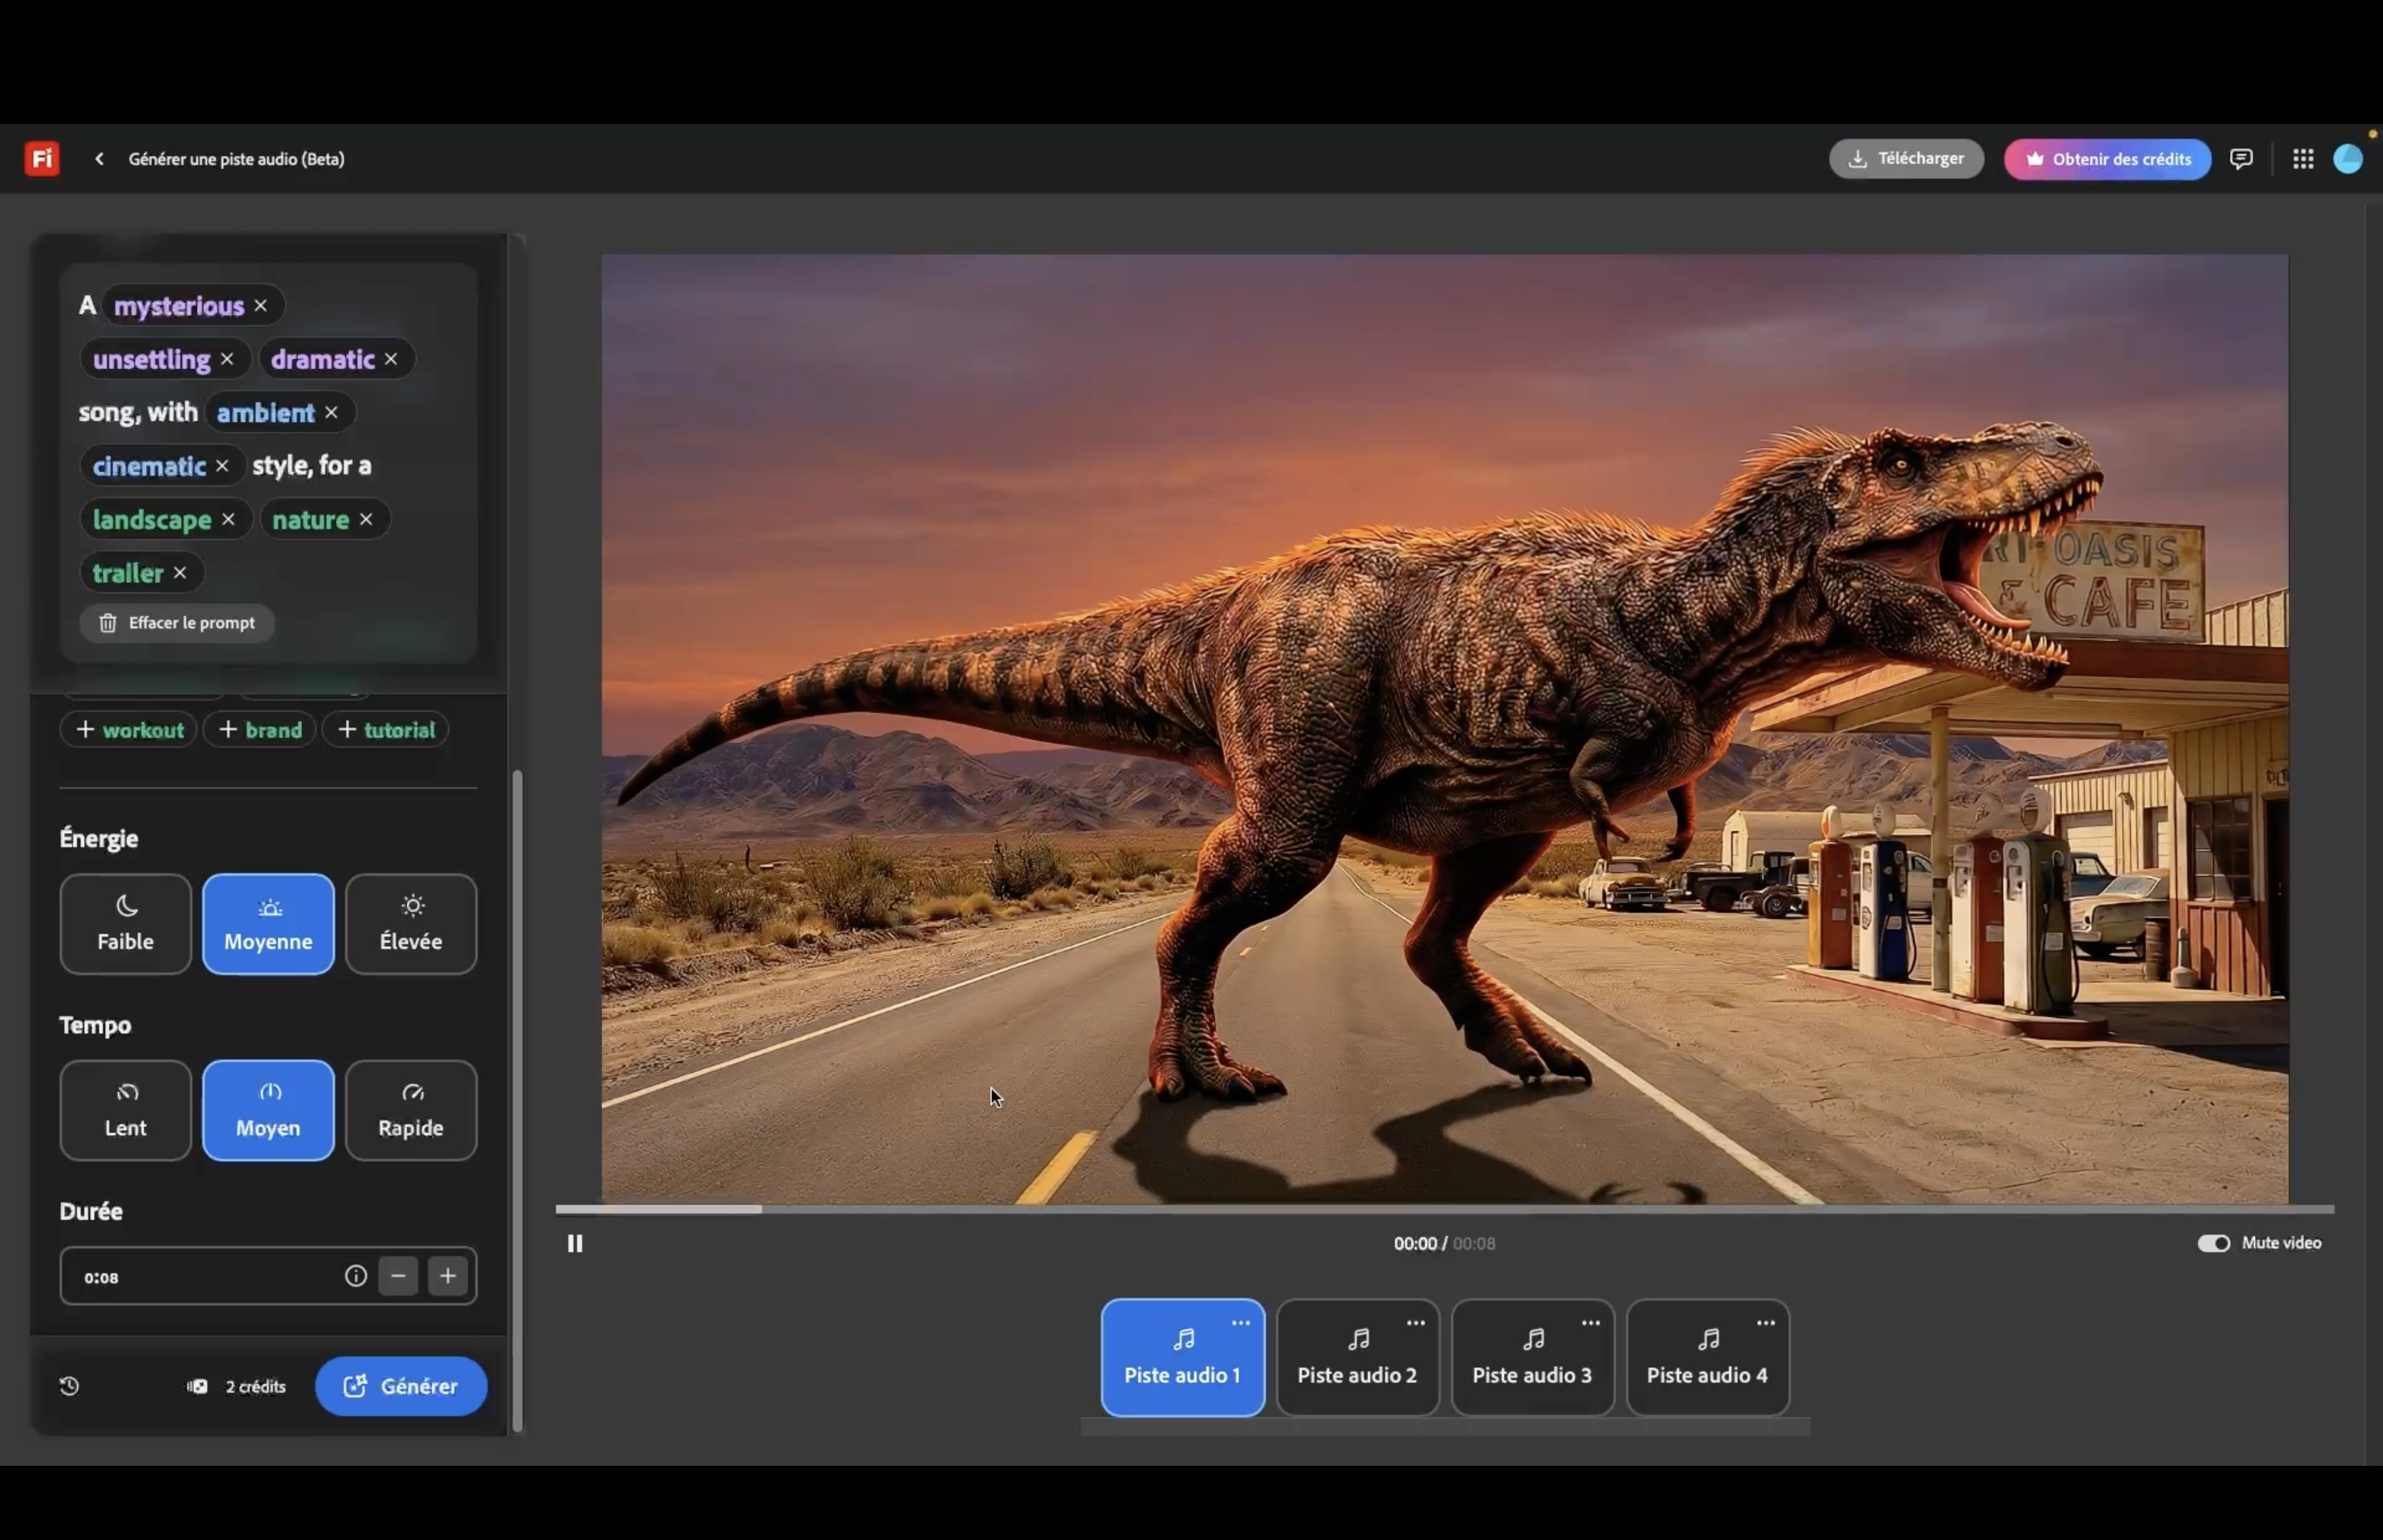Toggle the Mute video switch
The image size is (2383, 1540).
(2213, 1243)
